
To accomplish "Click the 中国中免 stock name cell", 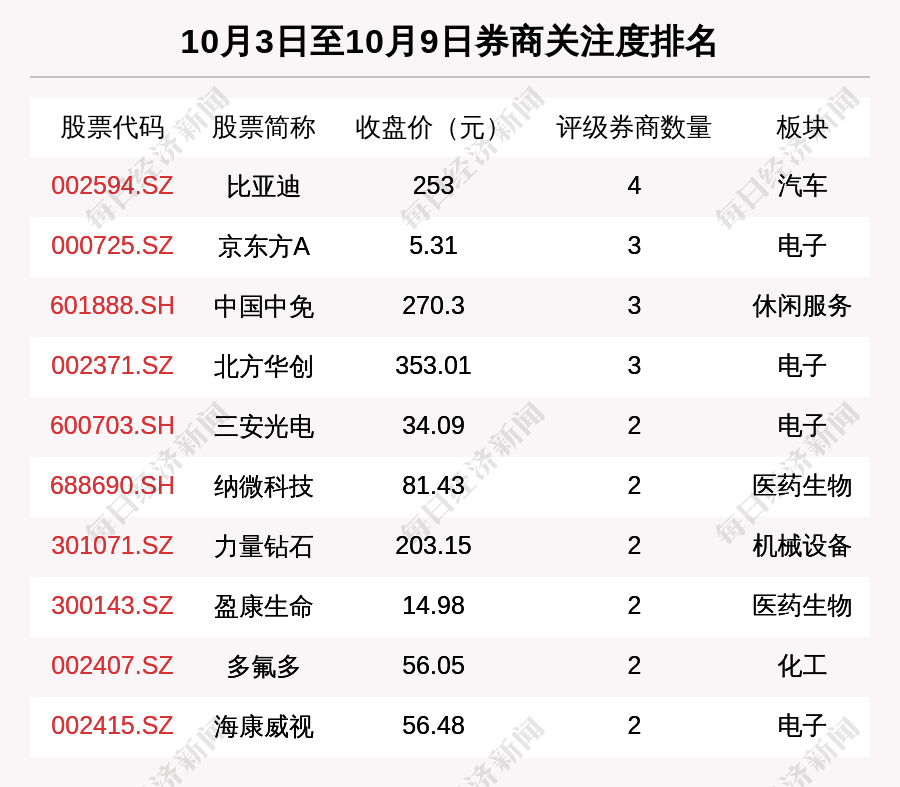I will [263, 307].
